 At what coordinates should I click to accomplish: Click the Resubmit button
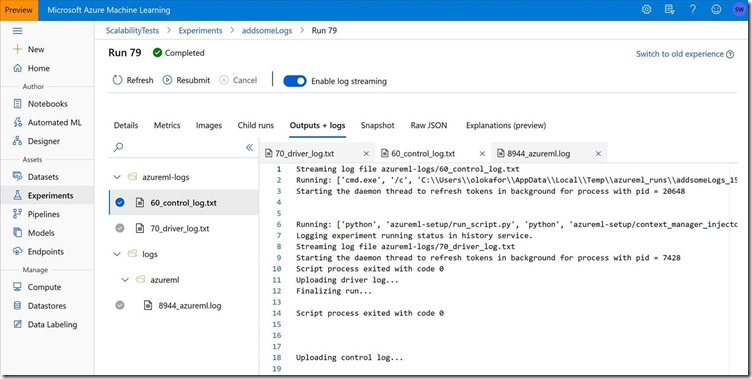186,80
